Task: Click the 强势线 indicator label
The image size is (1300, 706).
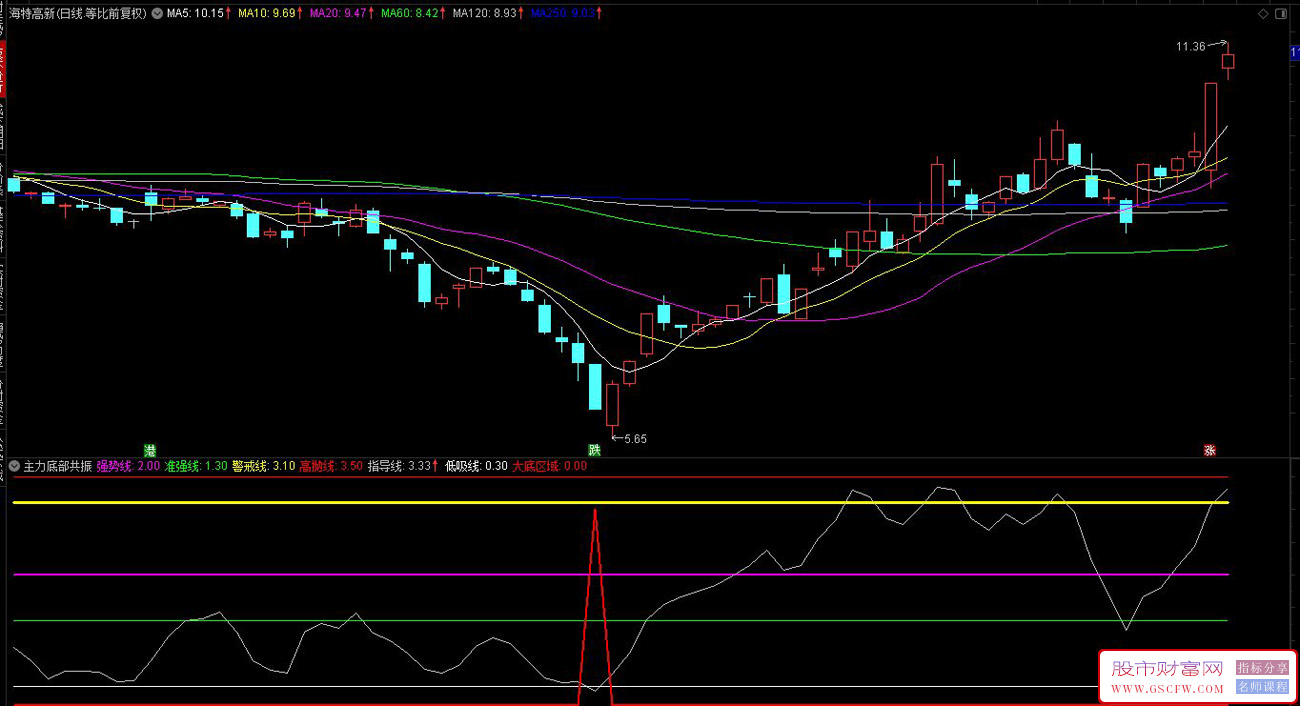Action: tap(128, 466)
